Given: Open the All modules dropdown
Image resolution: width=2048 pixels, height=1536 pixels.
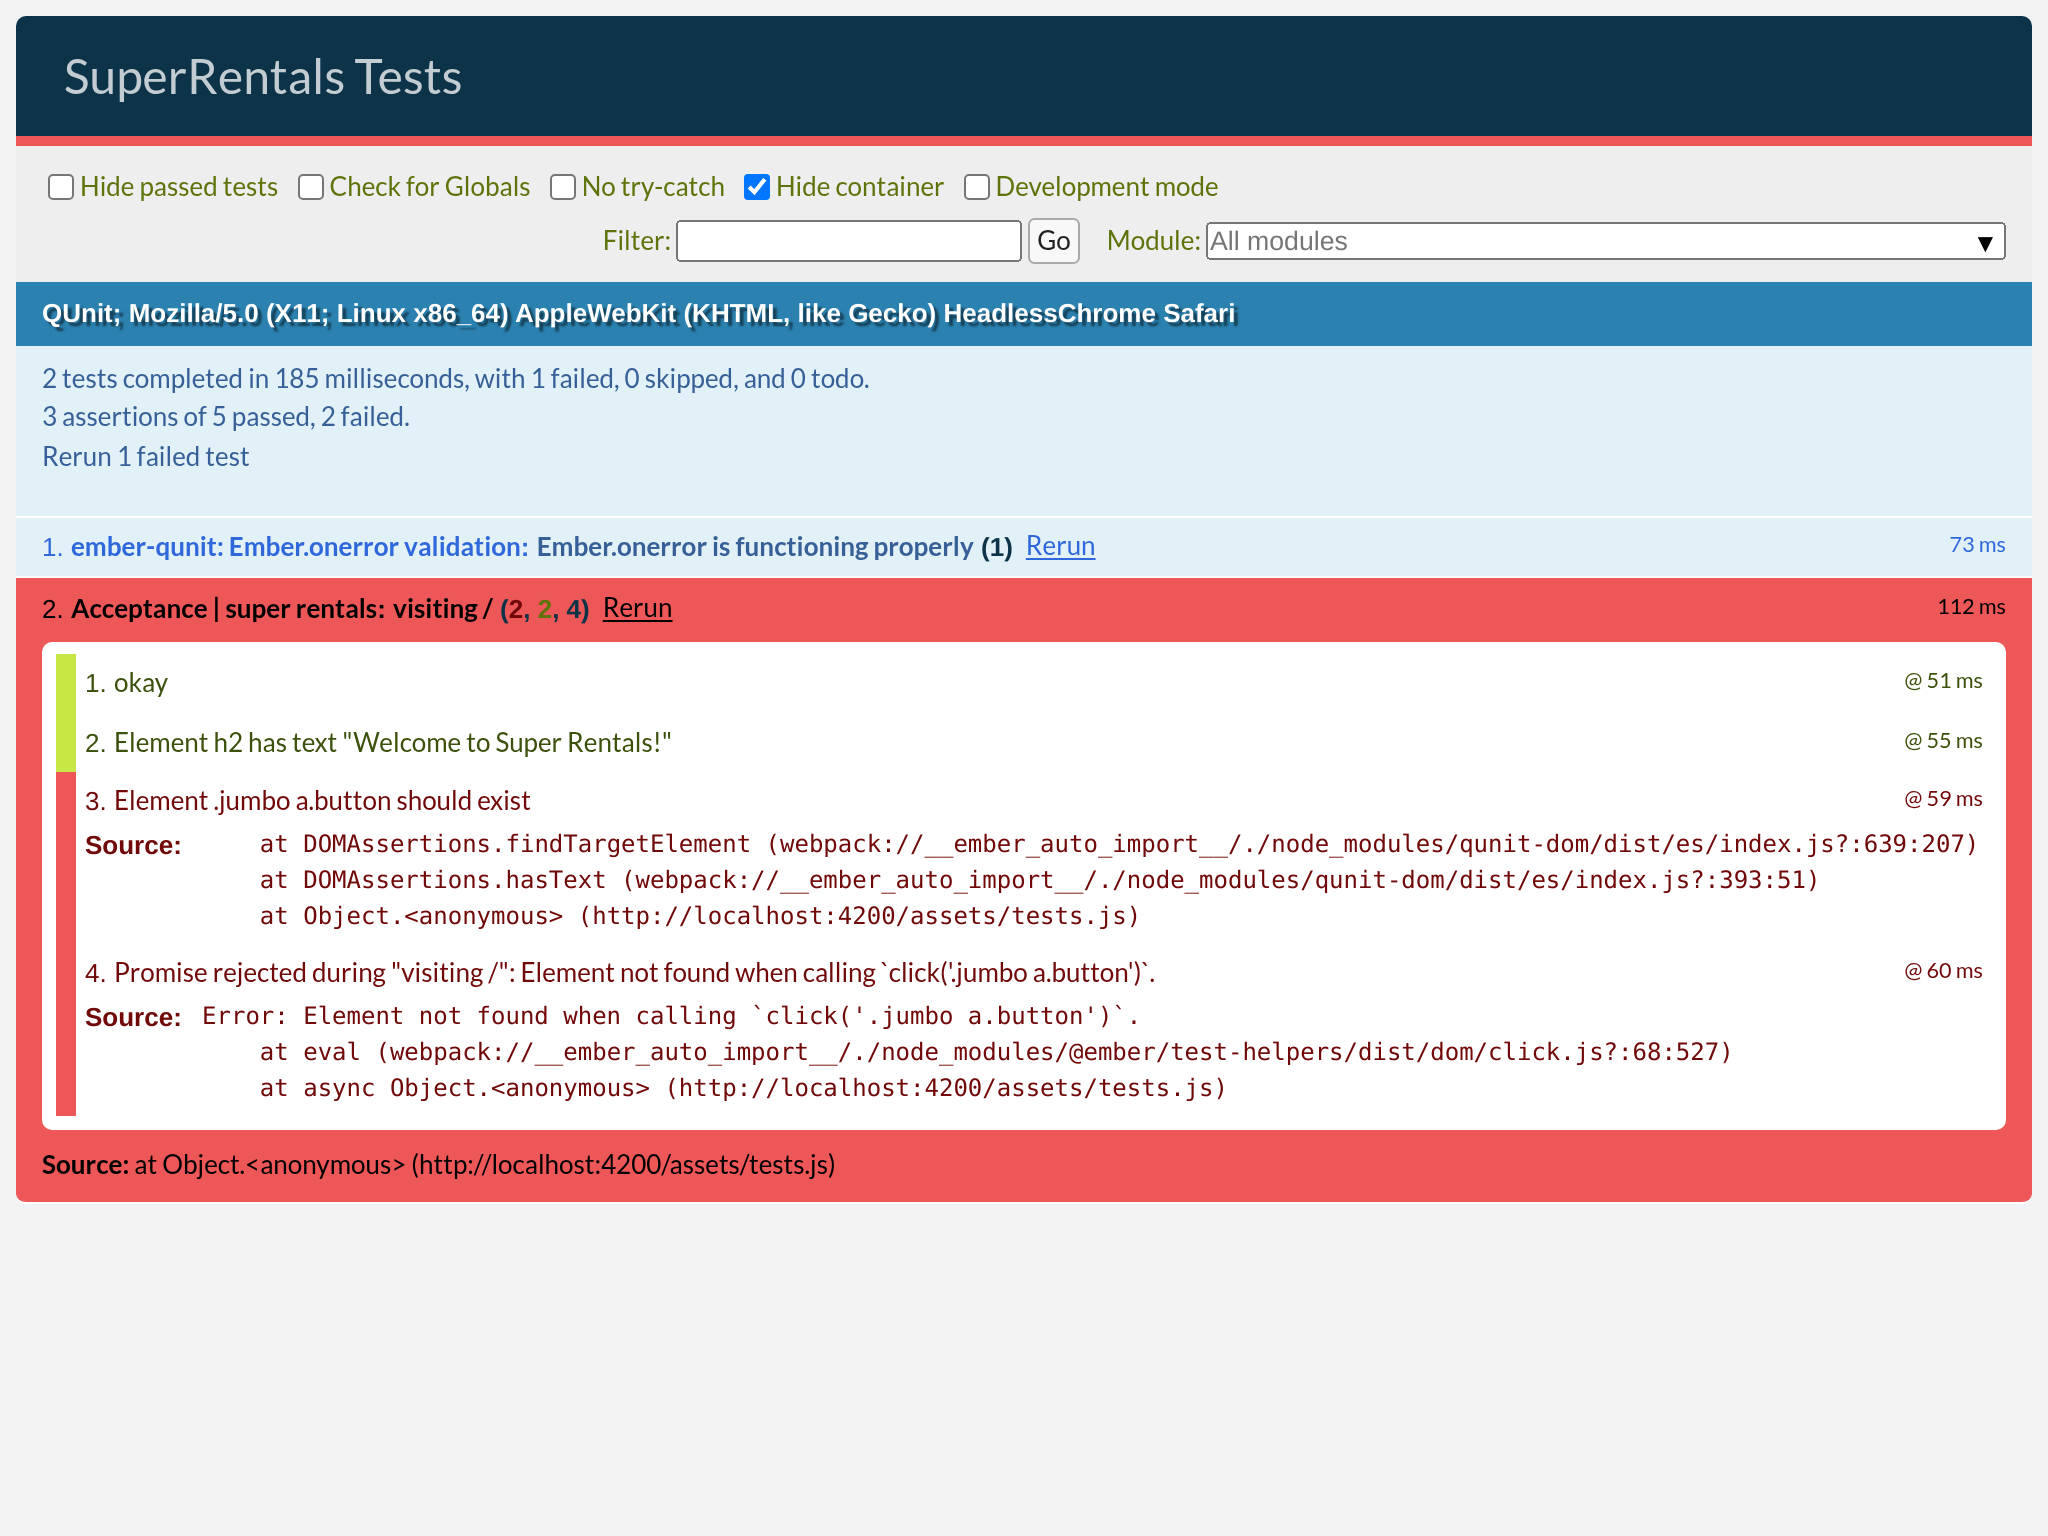Looking at the screenshot, I should click(x=1600, y=241).
